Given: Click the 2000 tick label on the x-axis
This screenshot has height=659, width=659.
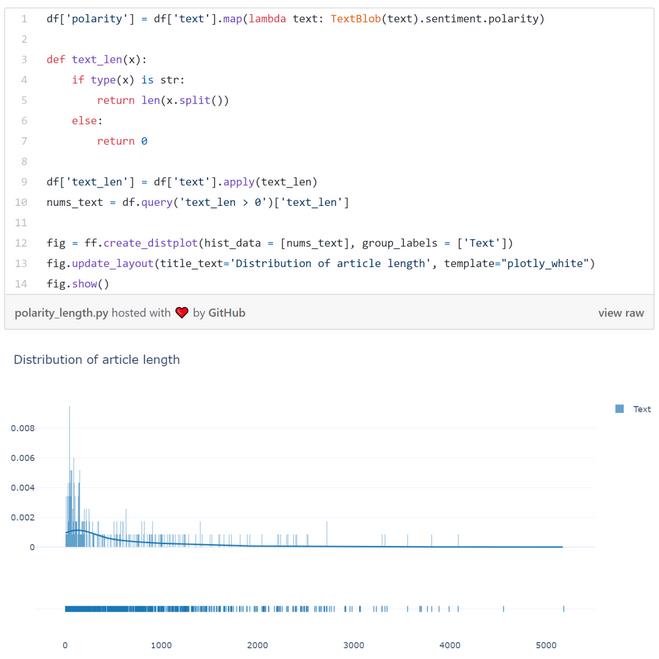Looking at the screenshot, I should coord(257,646).
